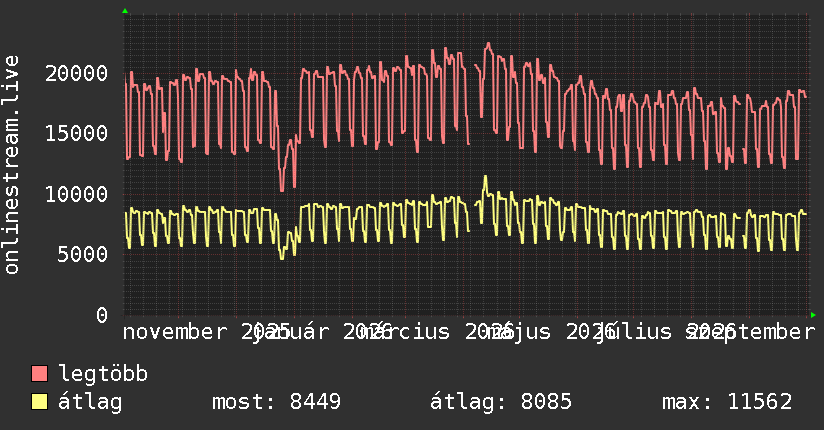
Task: Select the legtöbb legend label
Action: [103, 373]
